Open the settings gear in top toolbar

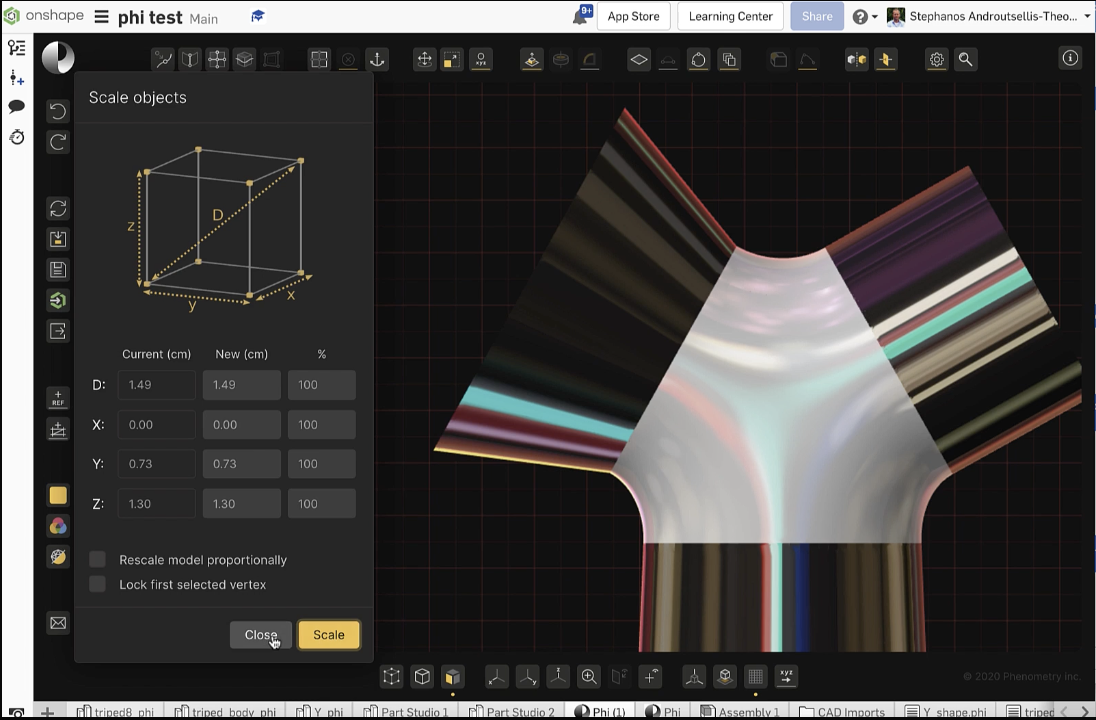coord(936,60)
